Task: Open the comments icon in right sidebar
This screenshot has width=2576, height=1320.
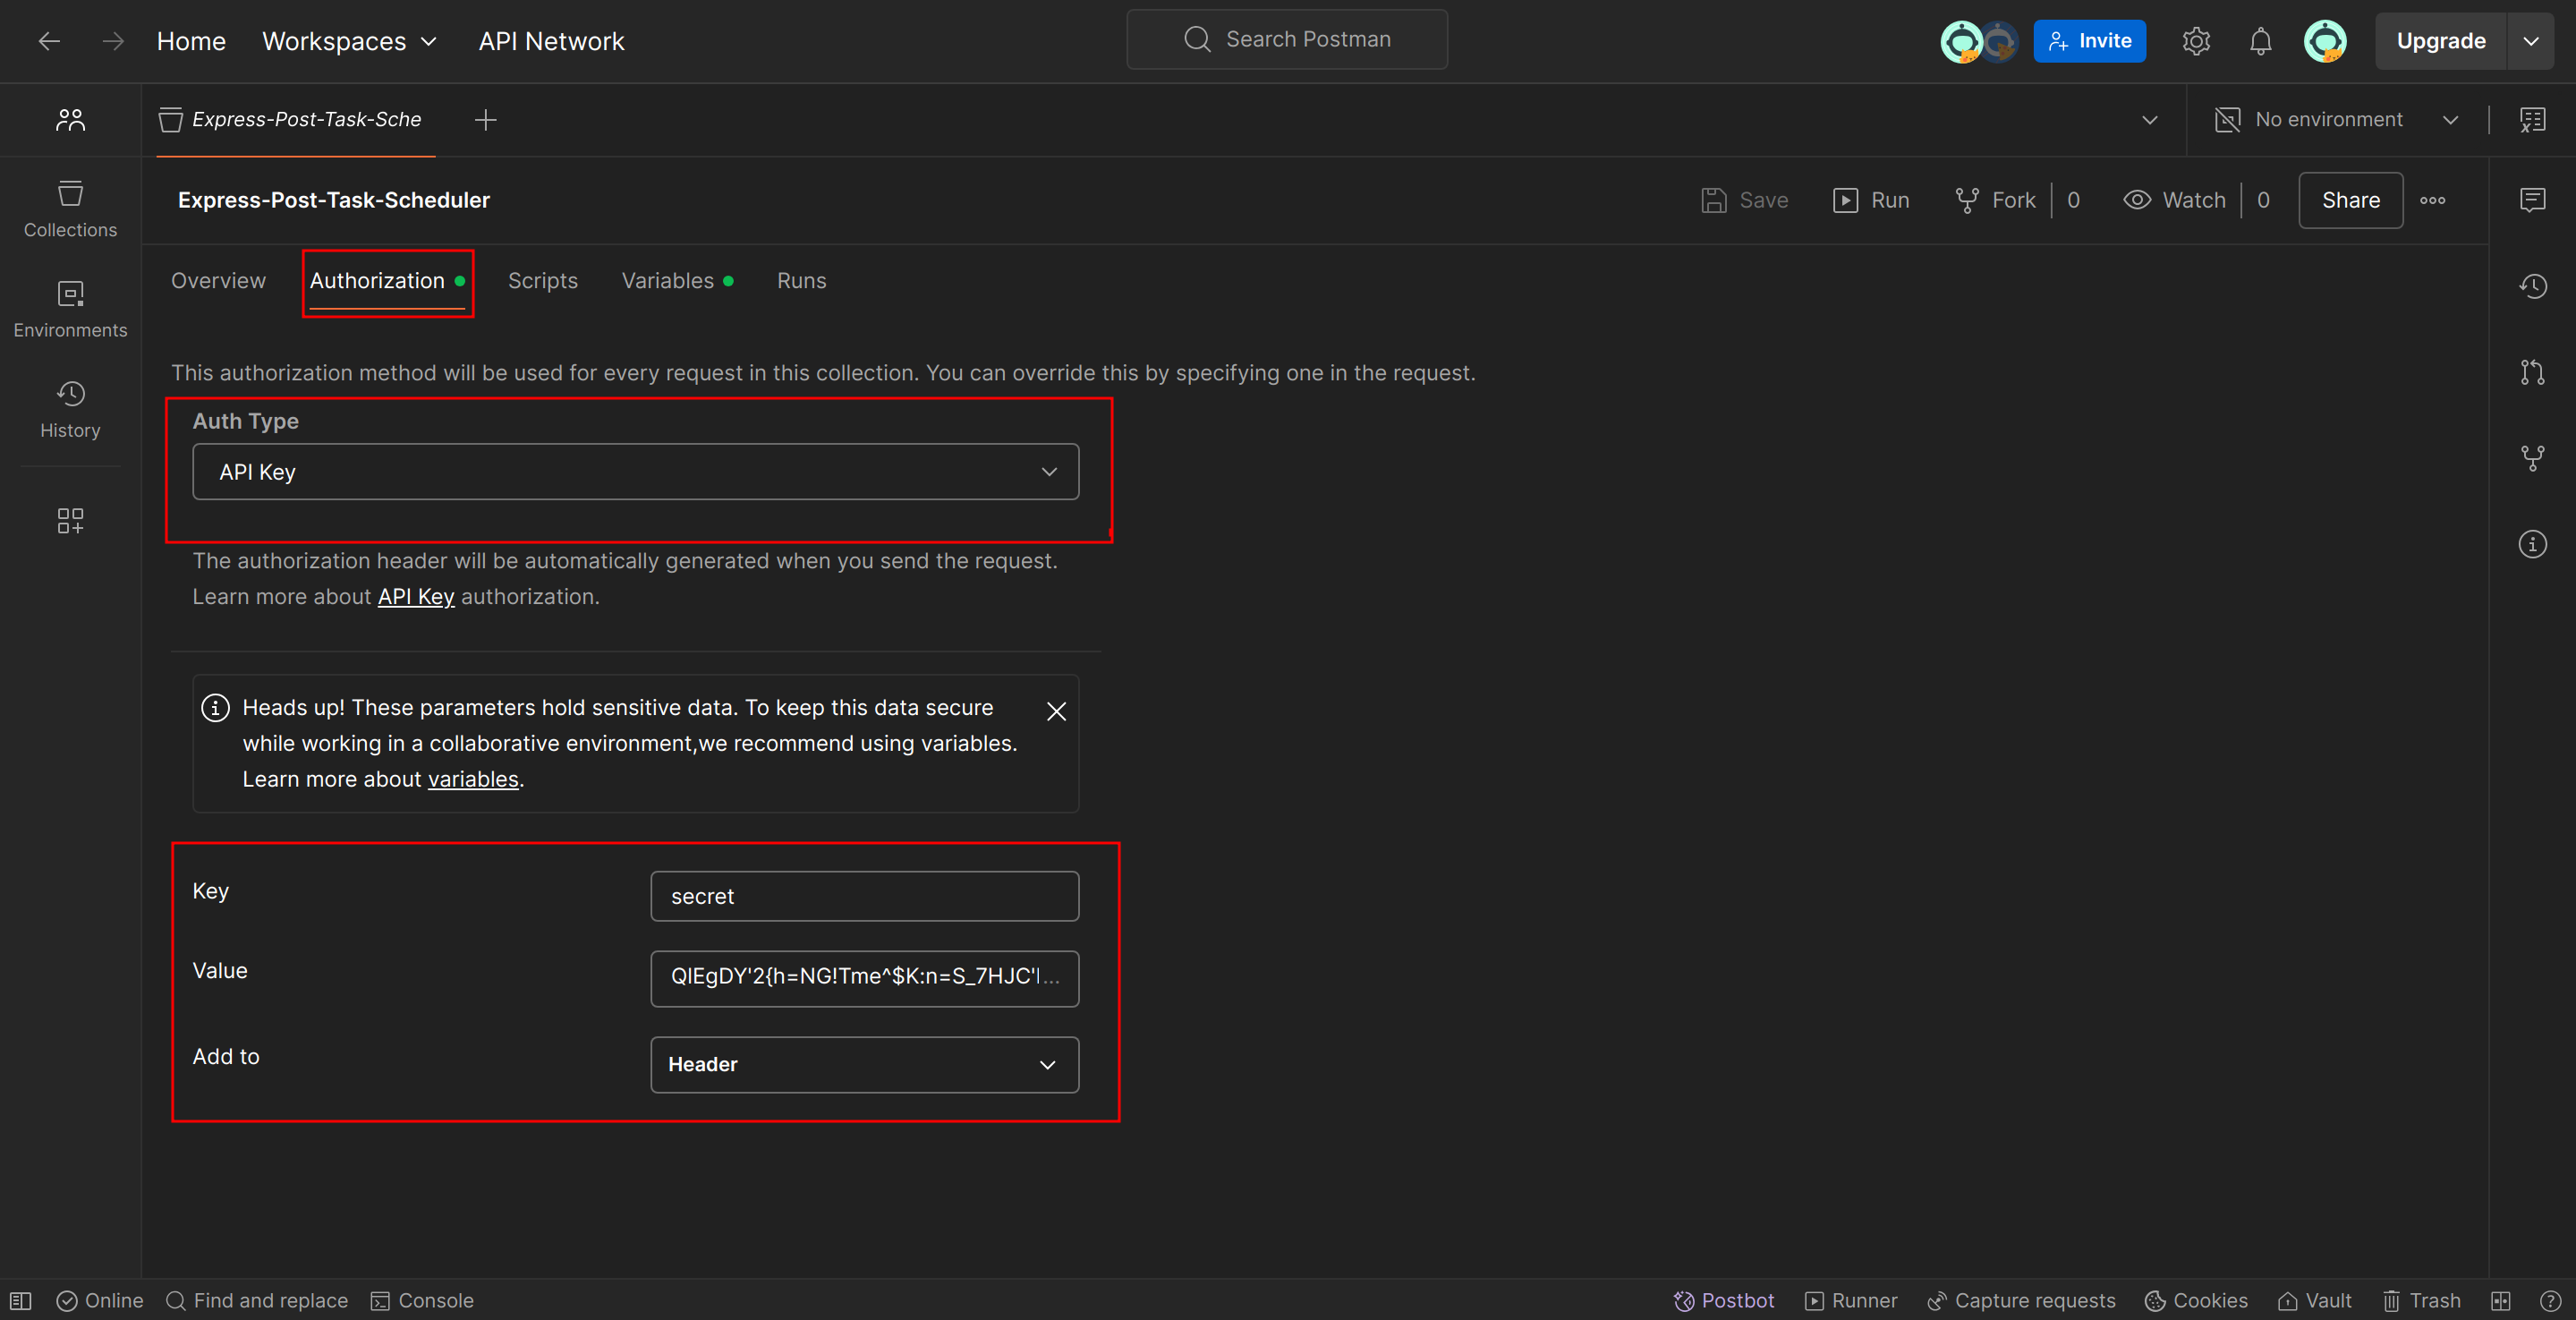Action: click(2532, 200)
